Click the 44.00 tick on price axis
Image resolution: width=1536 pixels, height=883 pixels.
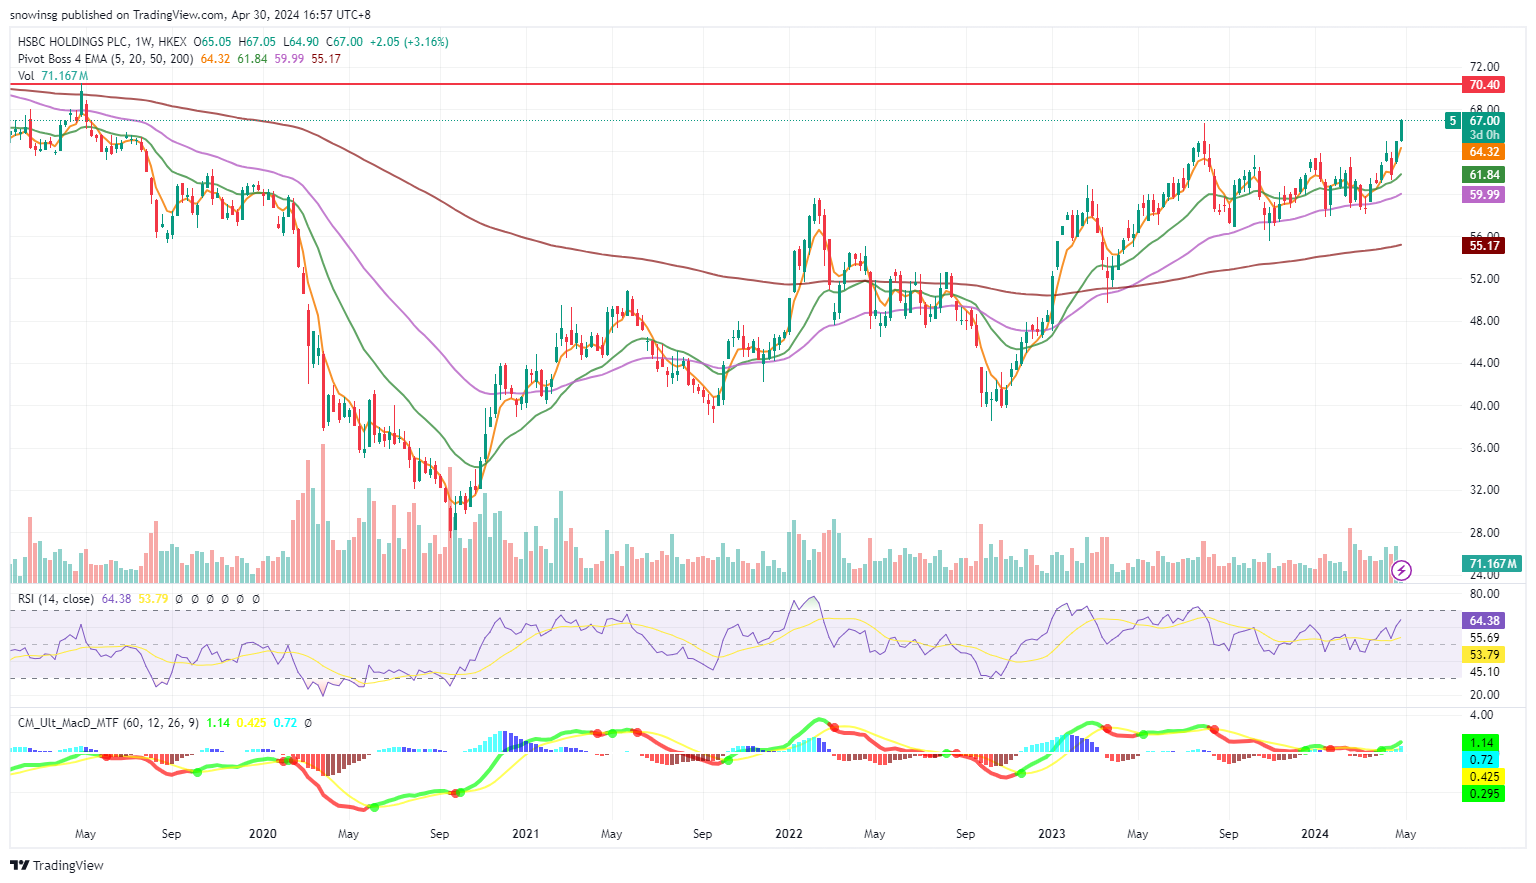(x=1484, y=363)
